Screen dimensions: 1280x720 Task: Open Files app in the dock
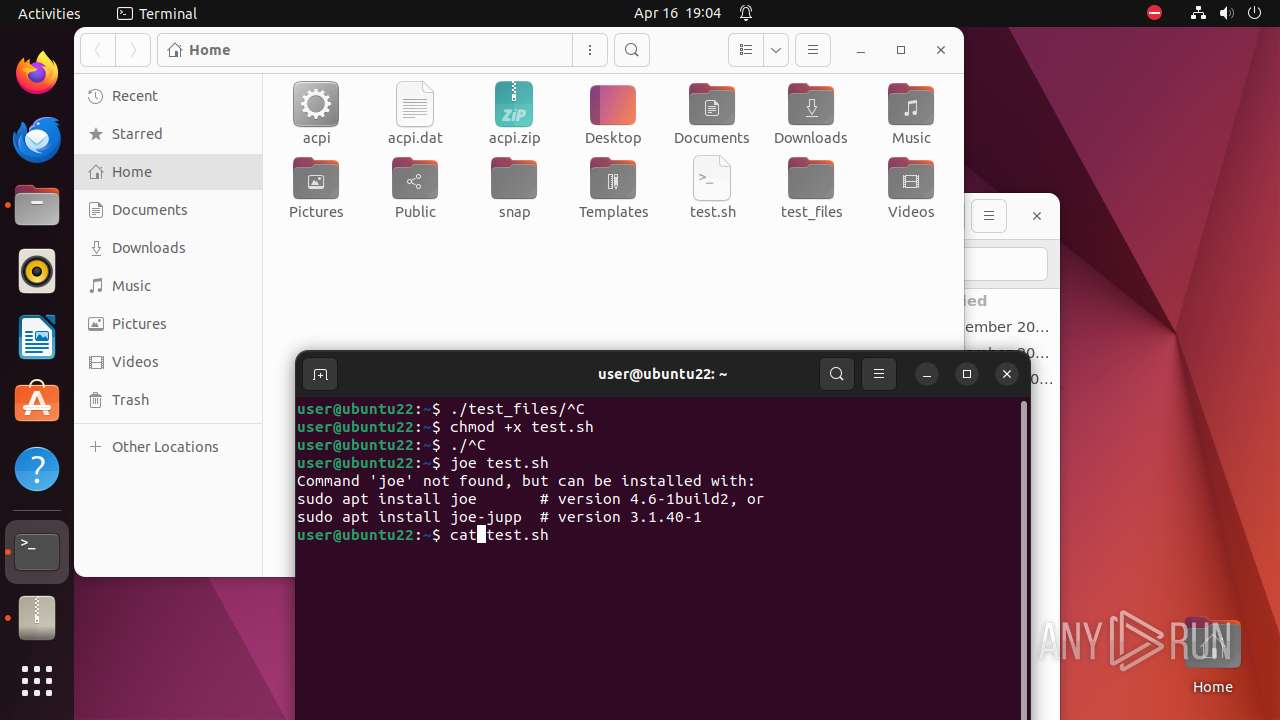tap(37, 206)
